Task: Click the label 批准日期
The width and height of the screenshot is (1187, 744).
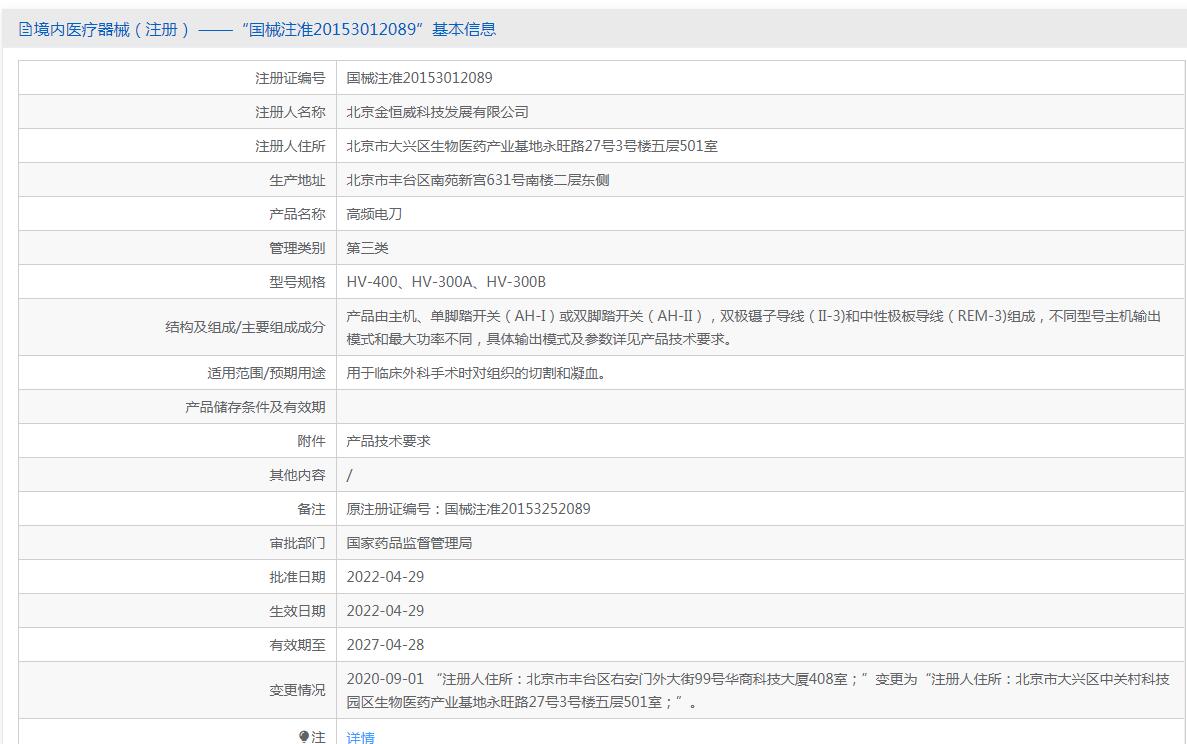Action: click(x=297, y=577)
